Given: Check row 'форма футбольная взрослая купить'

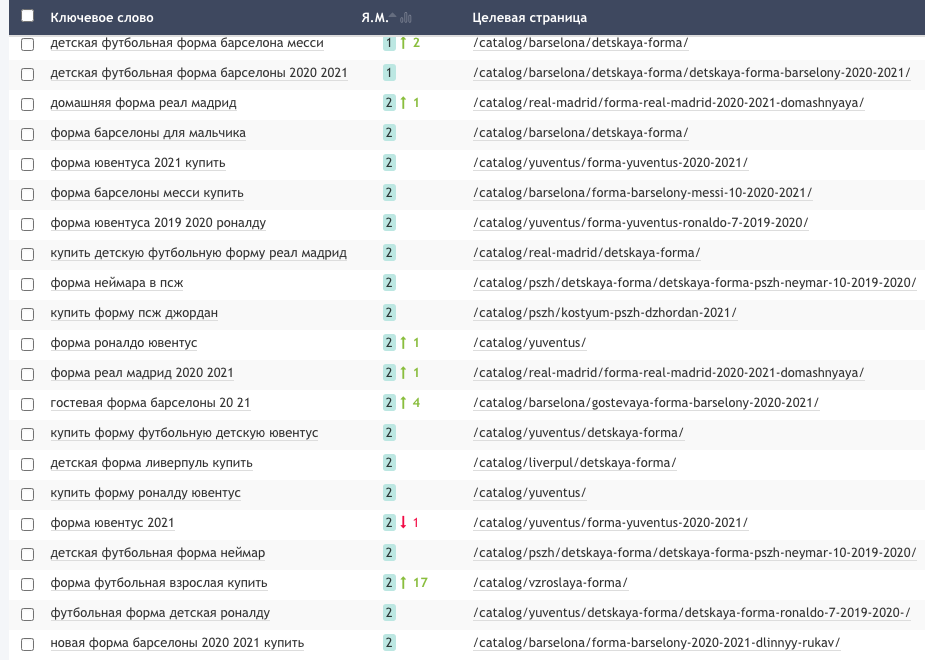Looking at the screenshot, I should (x=28, y=585).
